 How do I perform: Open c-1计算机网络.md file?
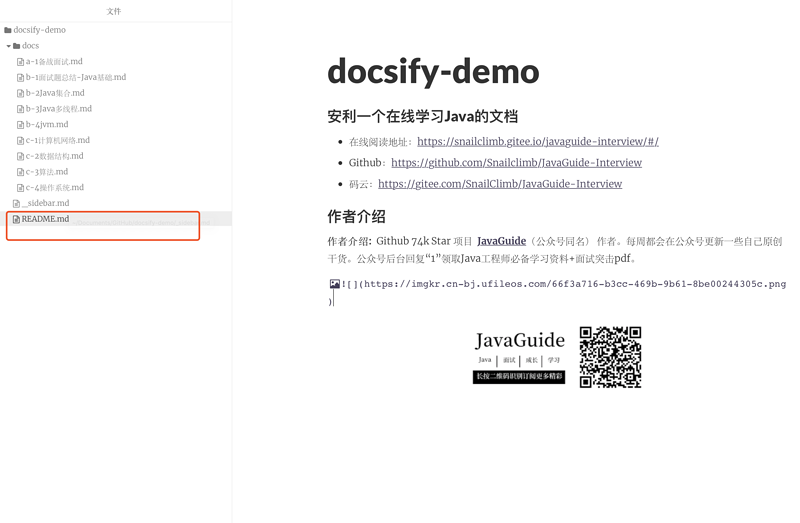58,141
